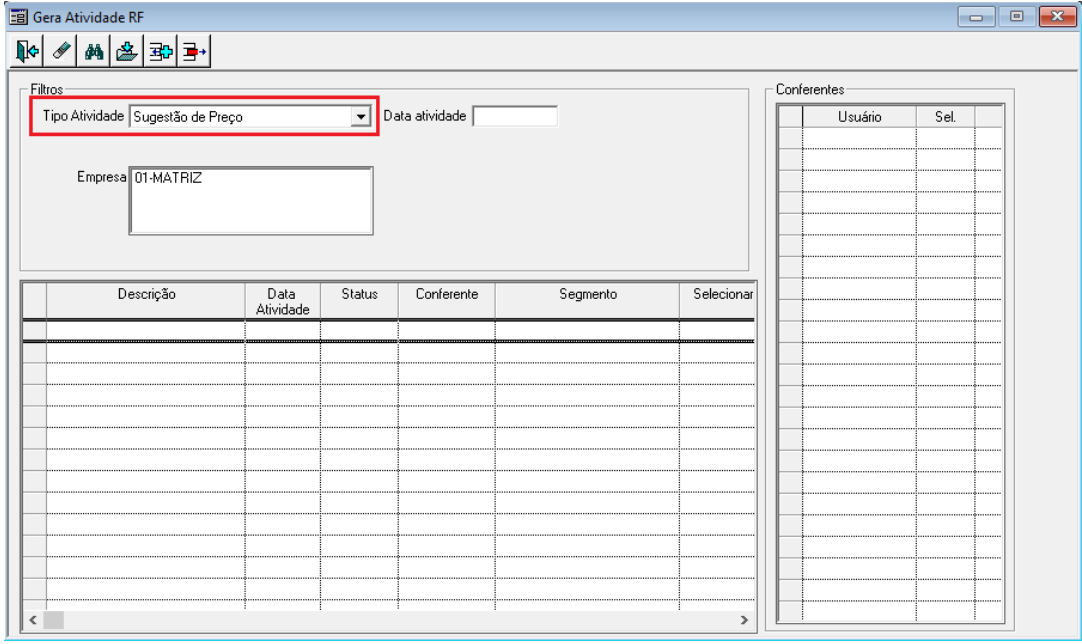Click the folder with down-arrow icon

(x=127, y=51)
